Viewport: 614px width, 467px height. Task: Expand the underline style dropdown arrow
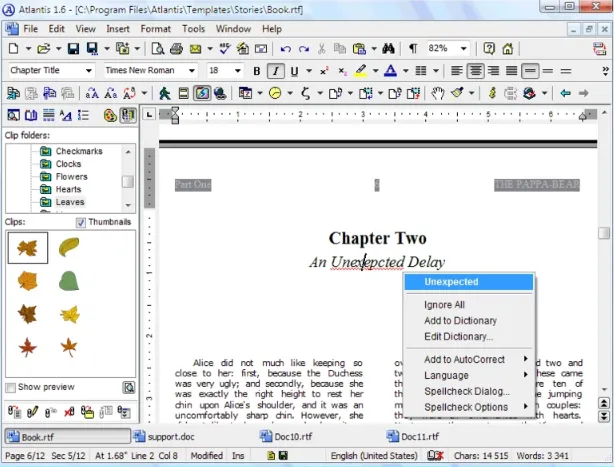(309, 71)
